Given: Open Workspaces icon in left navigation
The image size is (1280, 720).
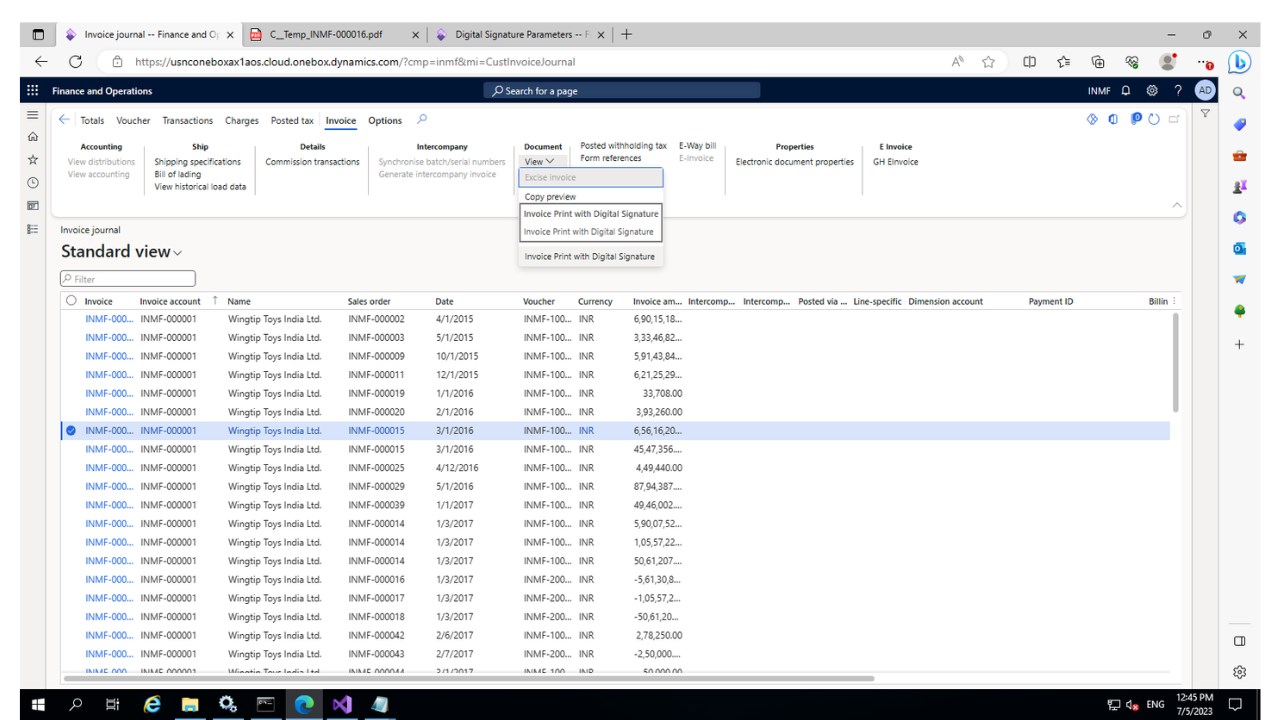Looking at the screenshot, I should [33, 206].
